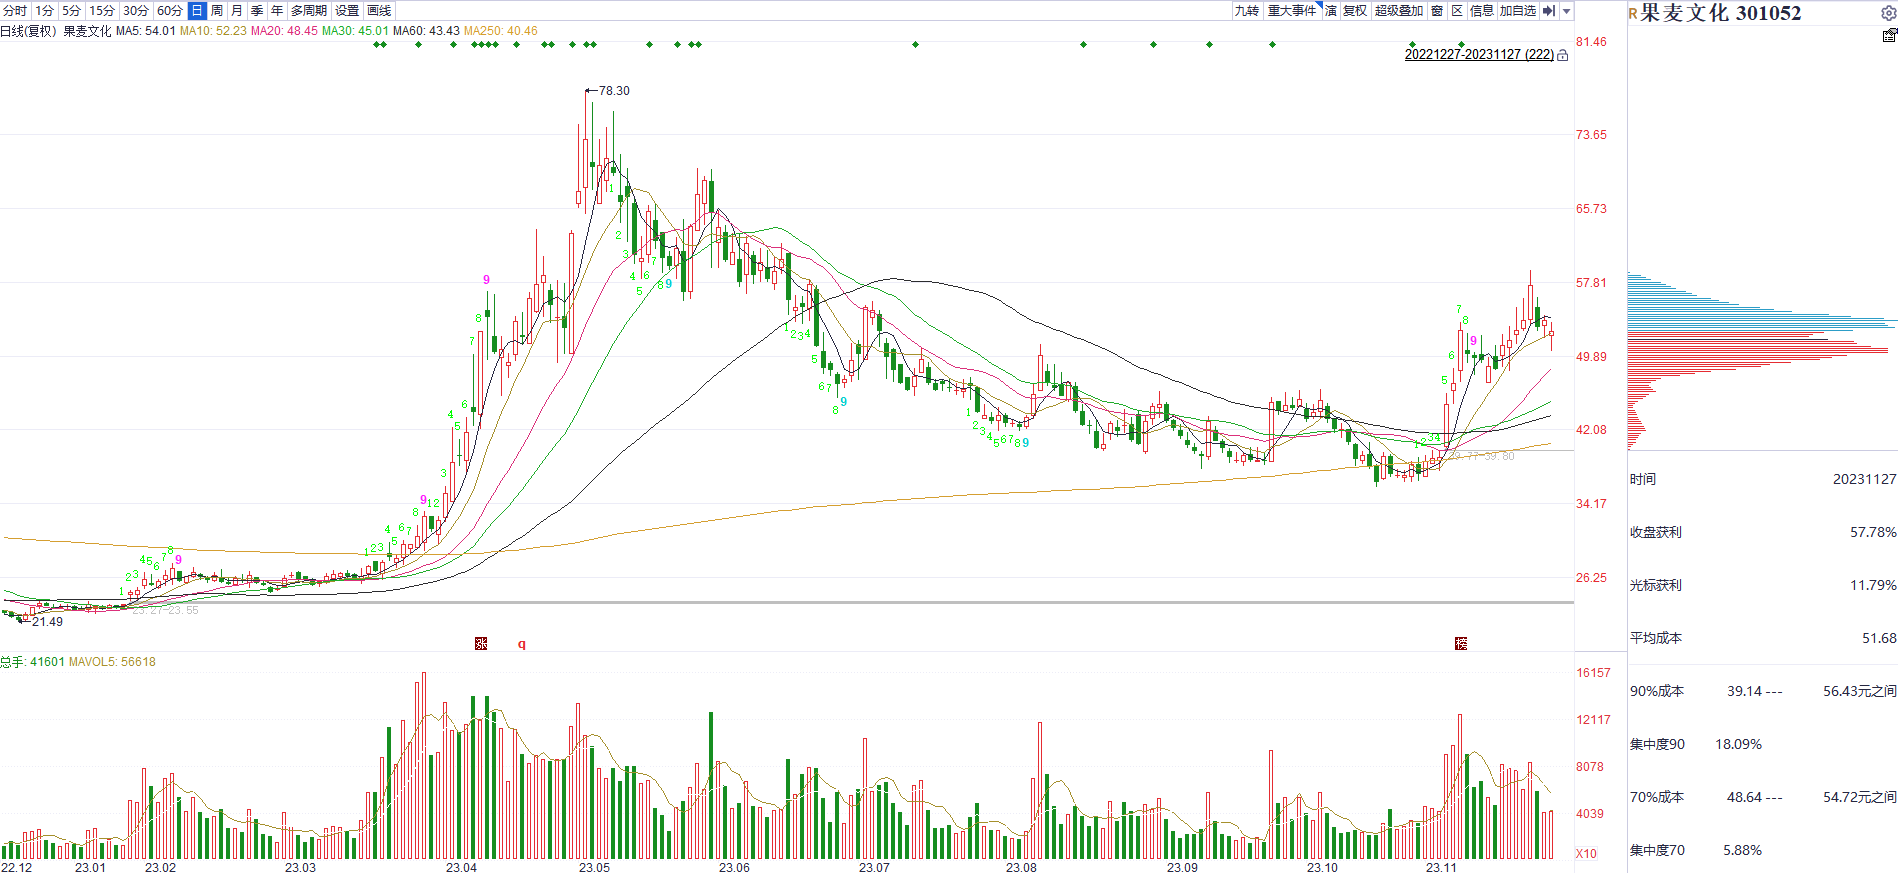Click the 窗 toolbar button
Screen dimensions: 1898x873
coord(1437,10)
